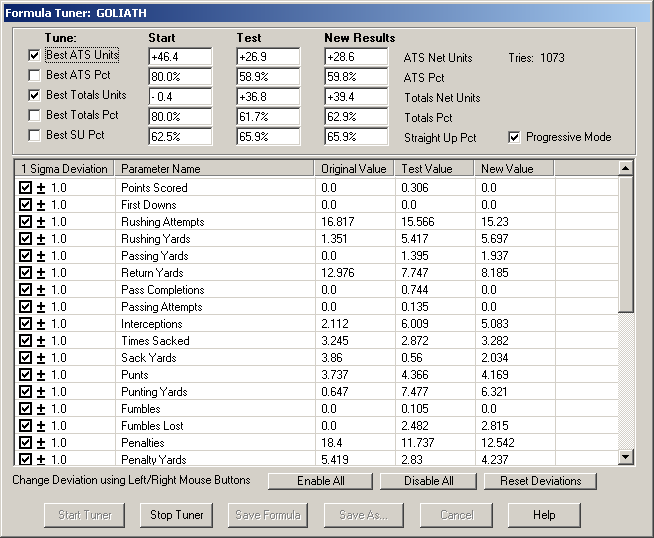This screenshot has height=538, width=654.
Task: Click the Totals Pct Test field 61.7%
Action: [268, 117]
